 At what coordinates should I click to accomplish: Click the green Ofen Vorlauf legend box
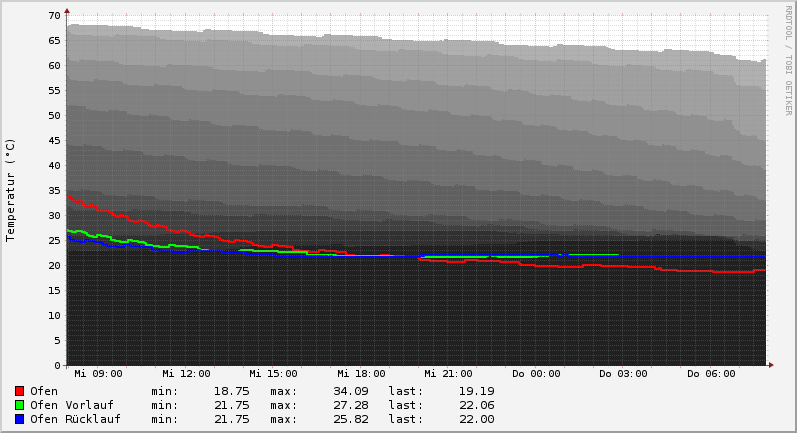click(x=19, y=405)
